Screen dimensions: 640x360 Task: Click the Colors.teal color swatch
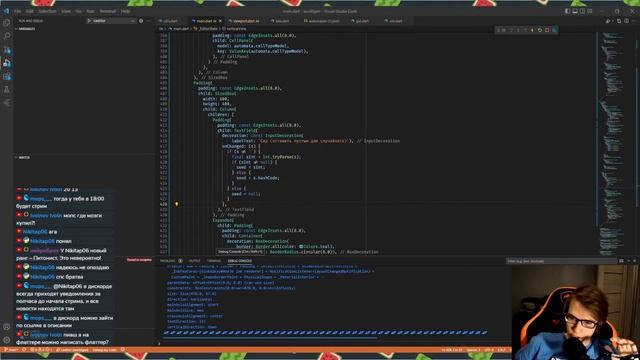pyautogui.click(x=301, y=247)
